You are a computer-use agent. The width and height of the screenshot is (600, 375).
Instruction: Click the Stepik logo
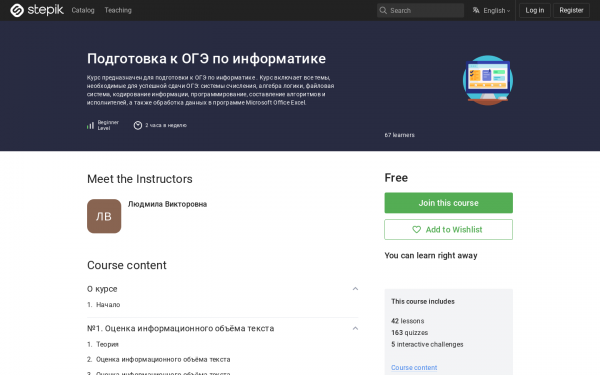tap(37, 10)
